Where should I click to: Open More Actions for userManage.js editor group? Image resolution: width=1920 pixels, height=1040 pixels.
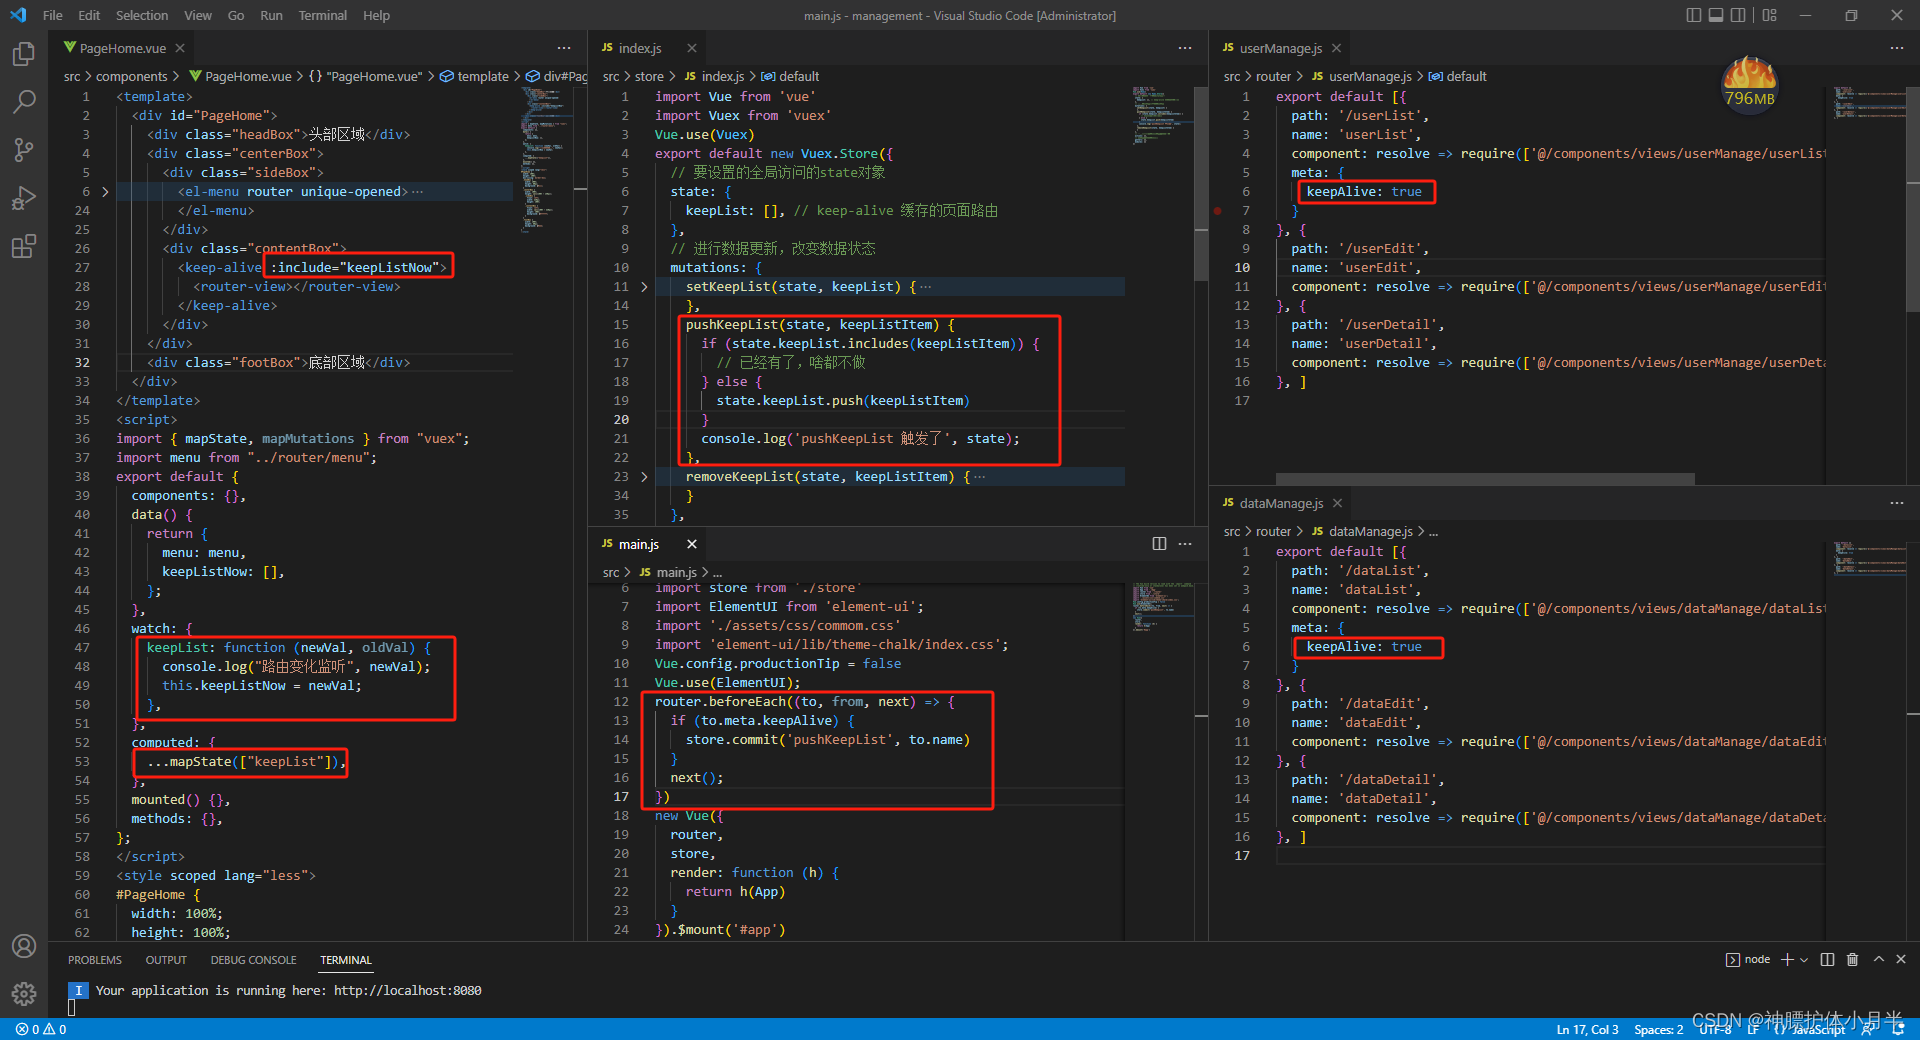click(1897, 48)
